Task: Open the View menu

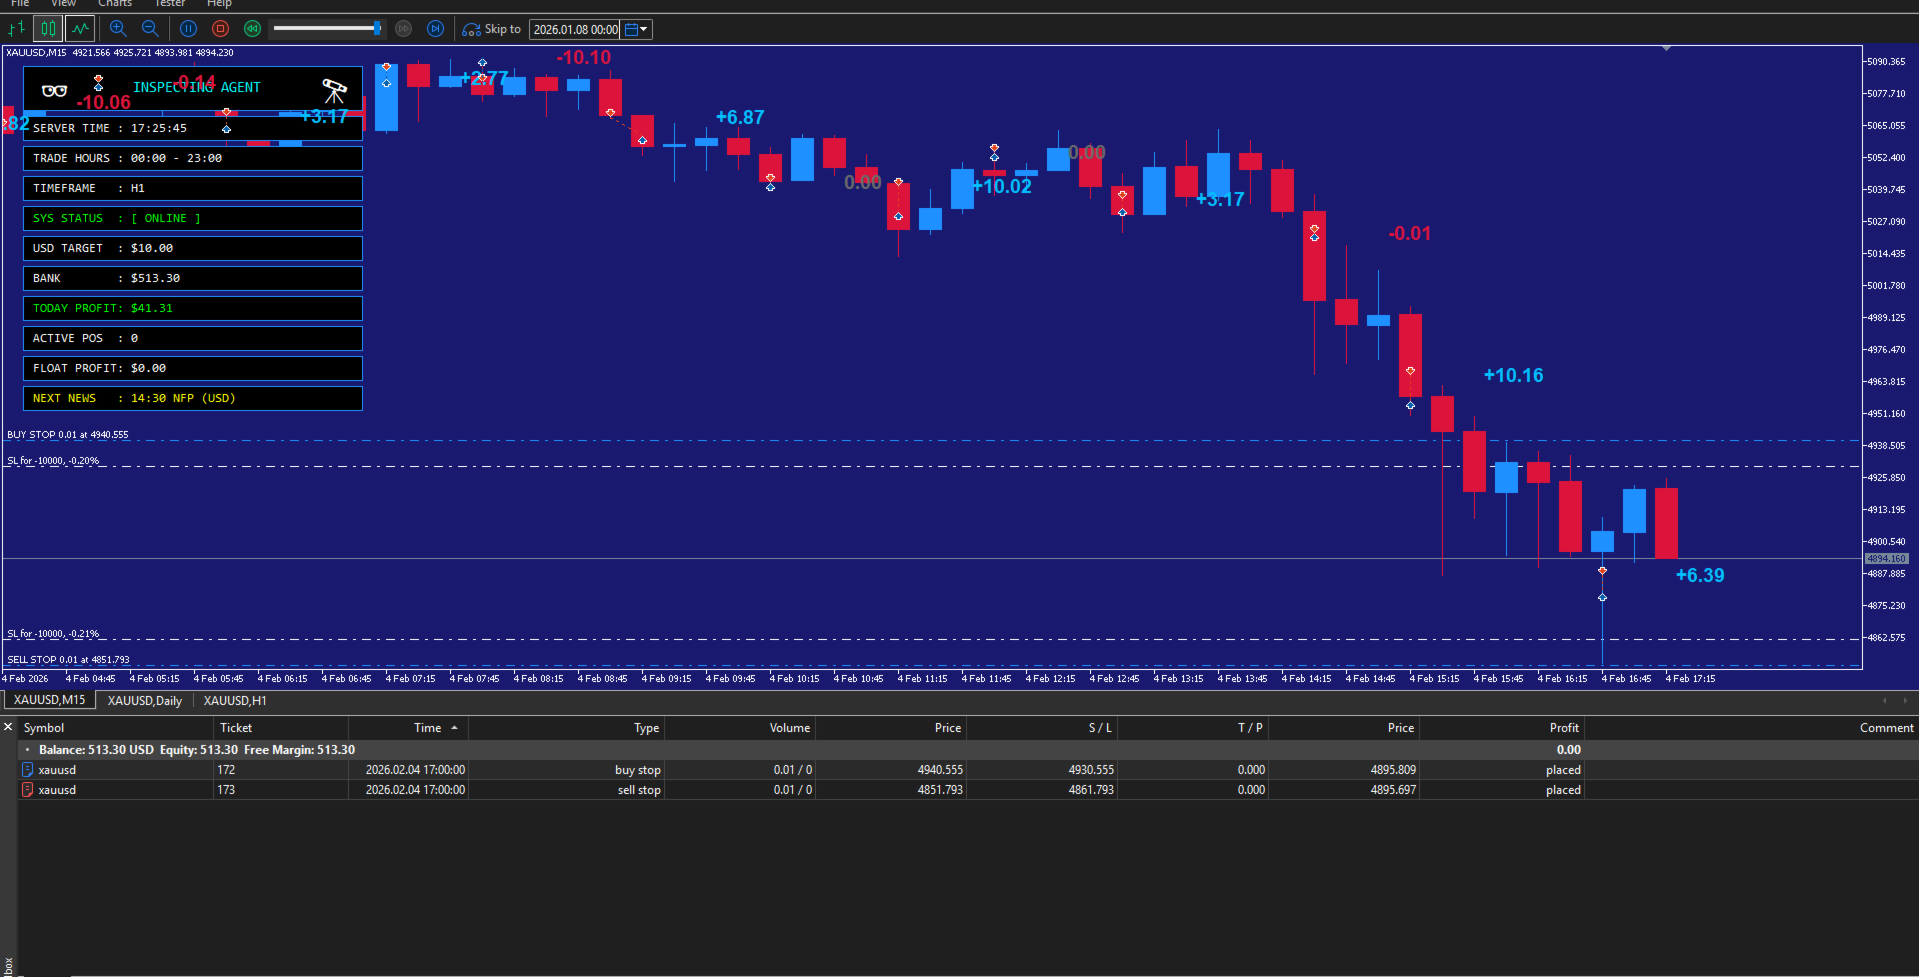Action: point(63,4)
